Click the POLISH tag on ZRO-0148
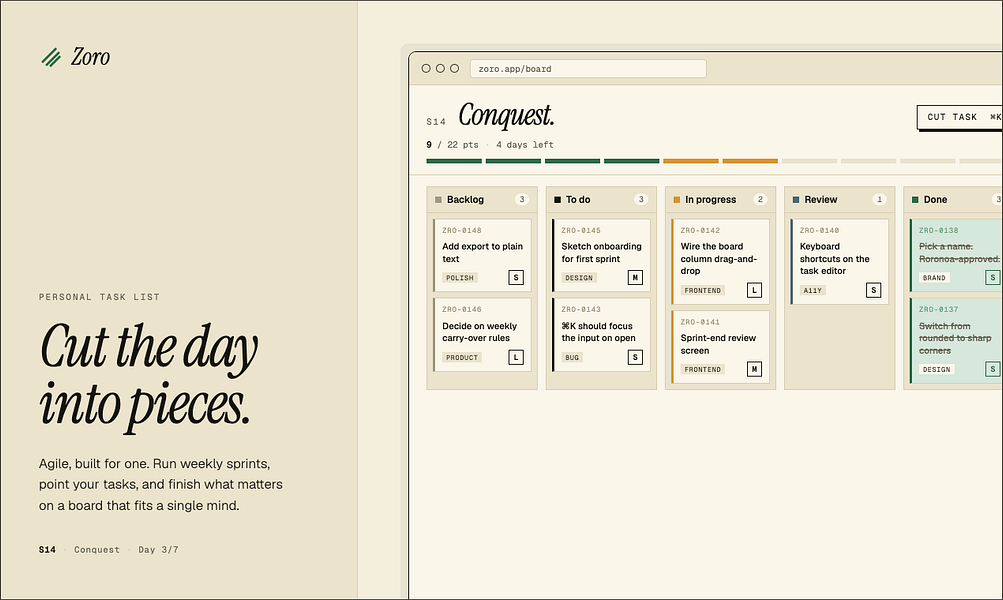Screen dimensions: 1003x600 [x=459, y=278]
